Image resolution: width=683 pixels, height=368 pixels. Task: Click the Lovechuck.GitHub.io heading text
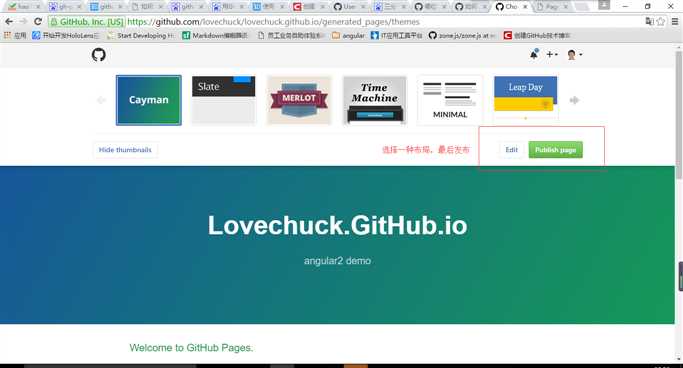(337, 226)
